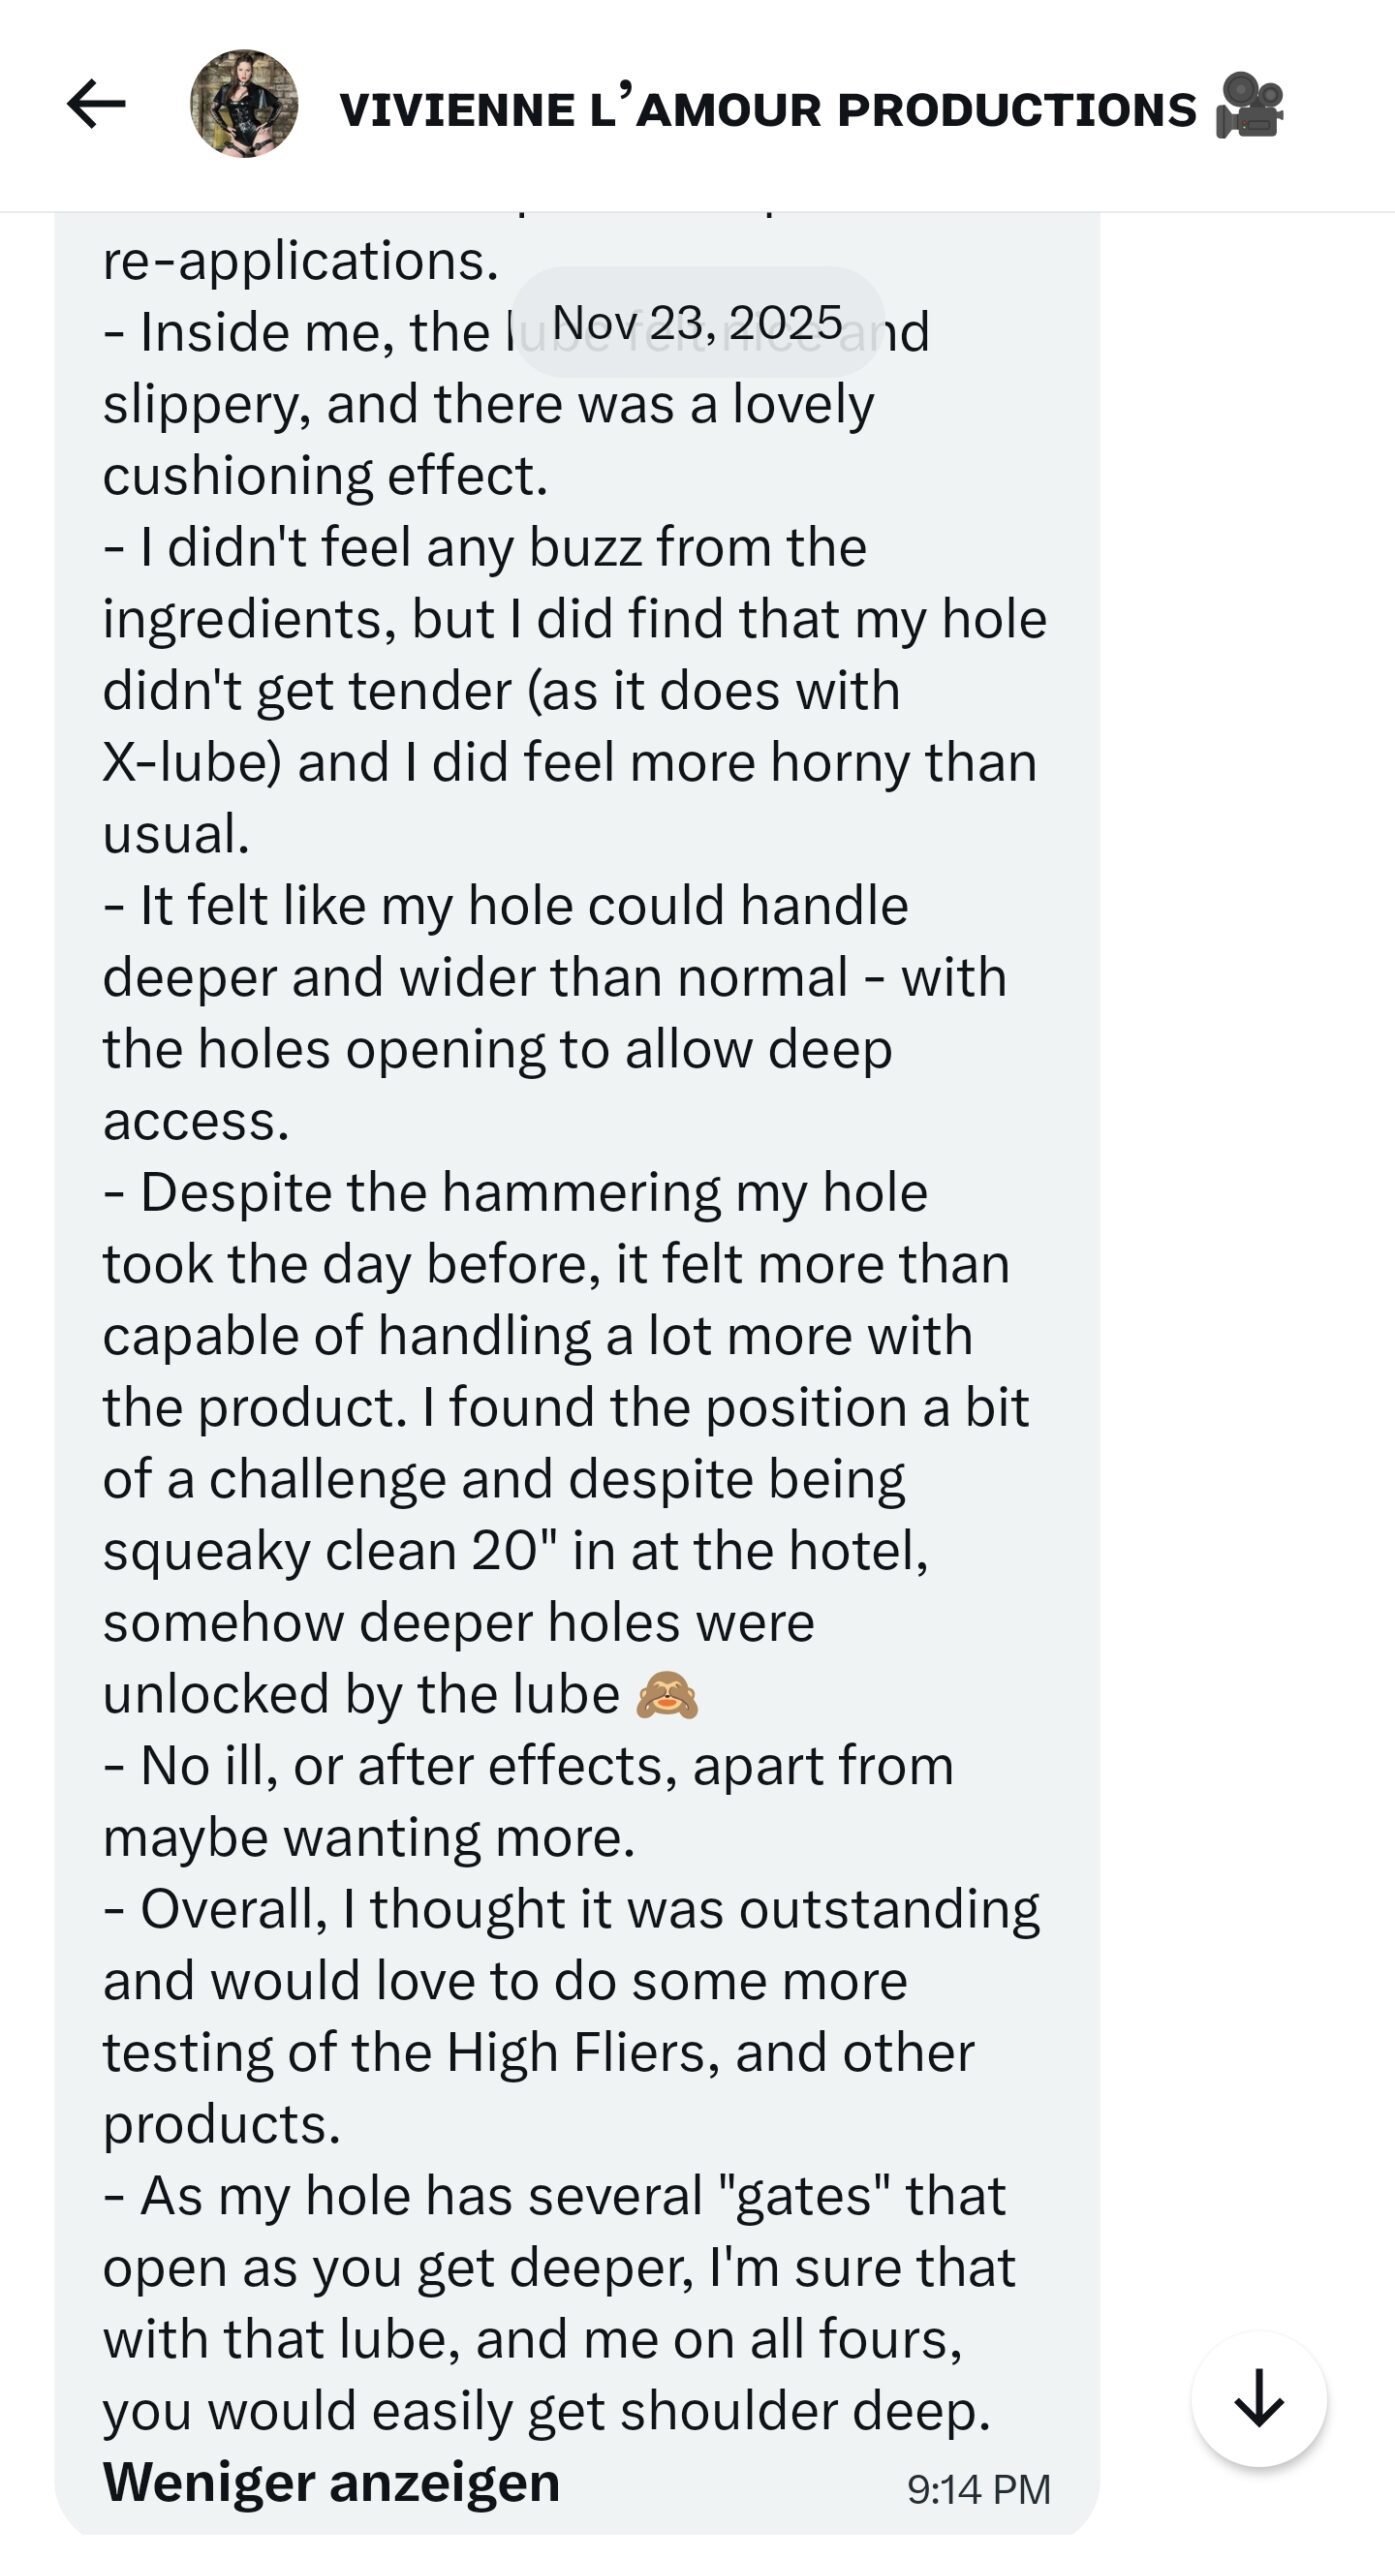Click the "usual." text line
Viewport: 1395px width, 2560px height.
pyautogui.click(x=176, y=835)
